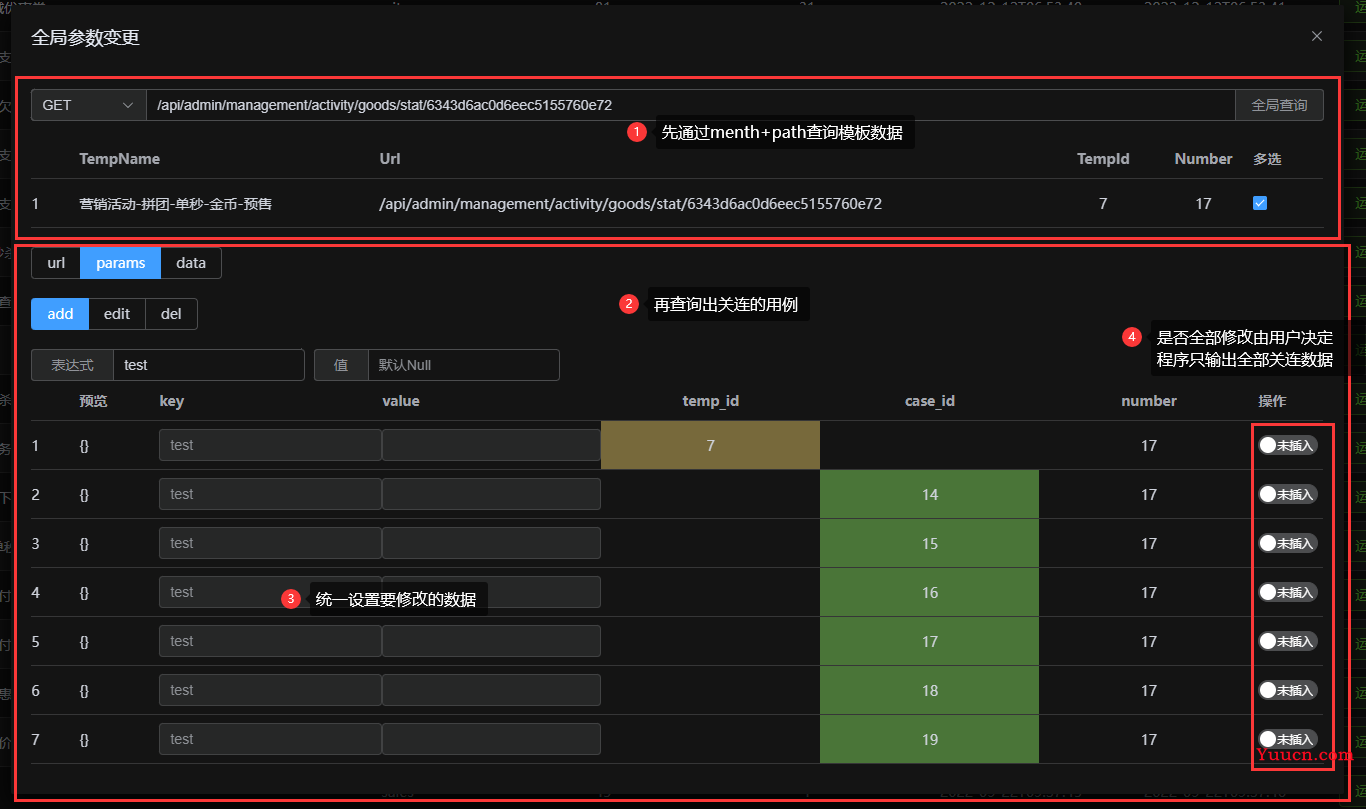Toggle the 未插入 switch for case_id 16
The image size is (1366, 809).
tap(1287, 592)
